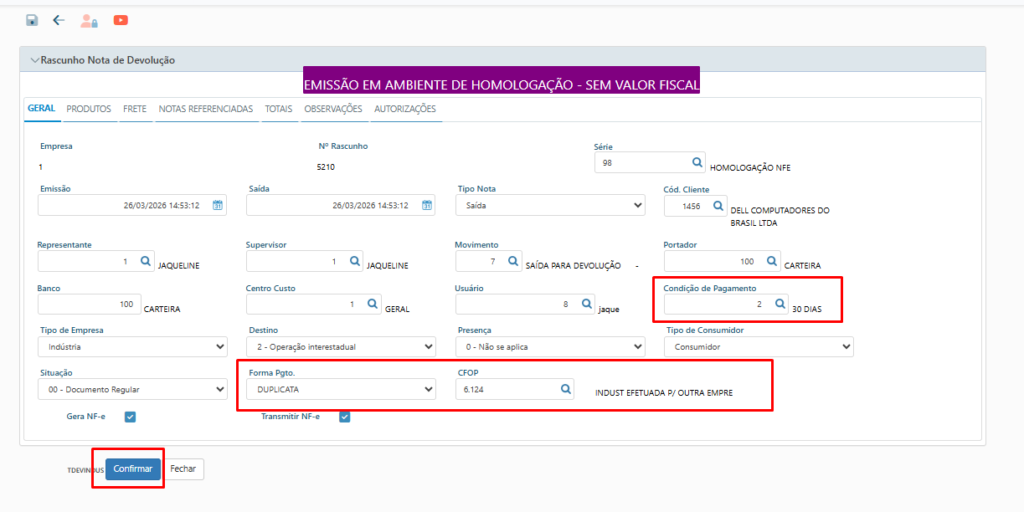Switch to the PRODUTOS tab
Viewport: 1024px width, 512px height.
[x=89, y=108]
